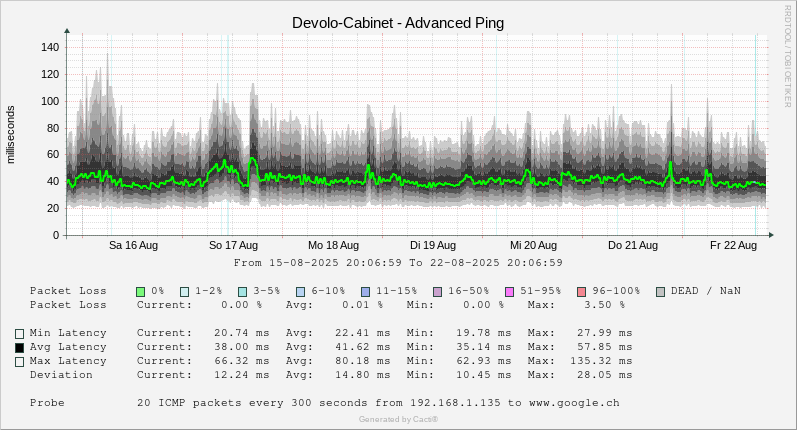Click the packet loss Avg value 0.01 %

point(362,305)
